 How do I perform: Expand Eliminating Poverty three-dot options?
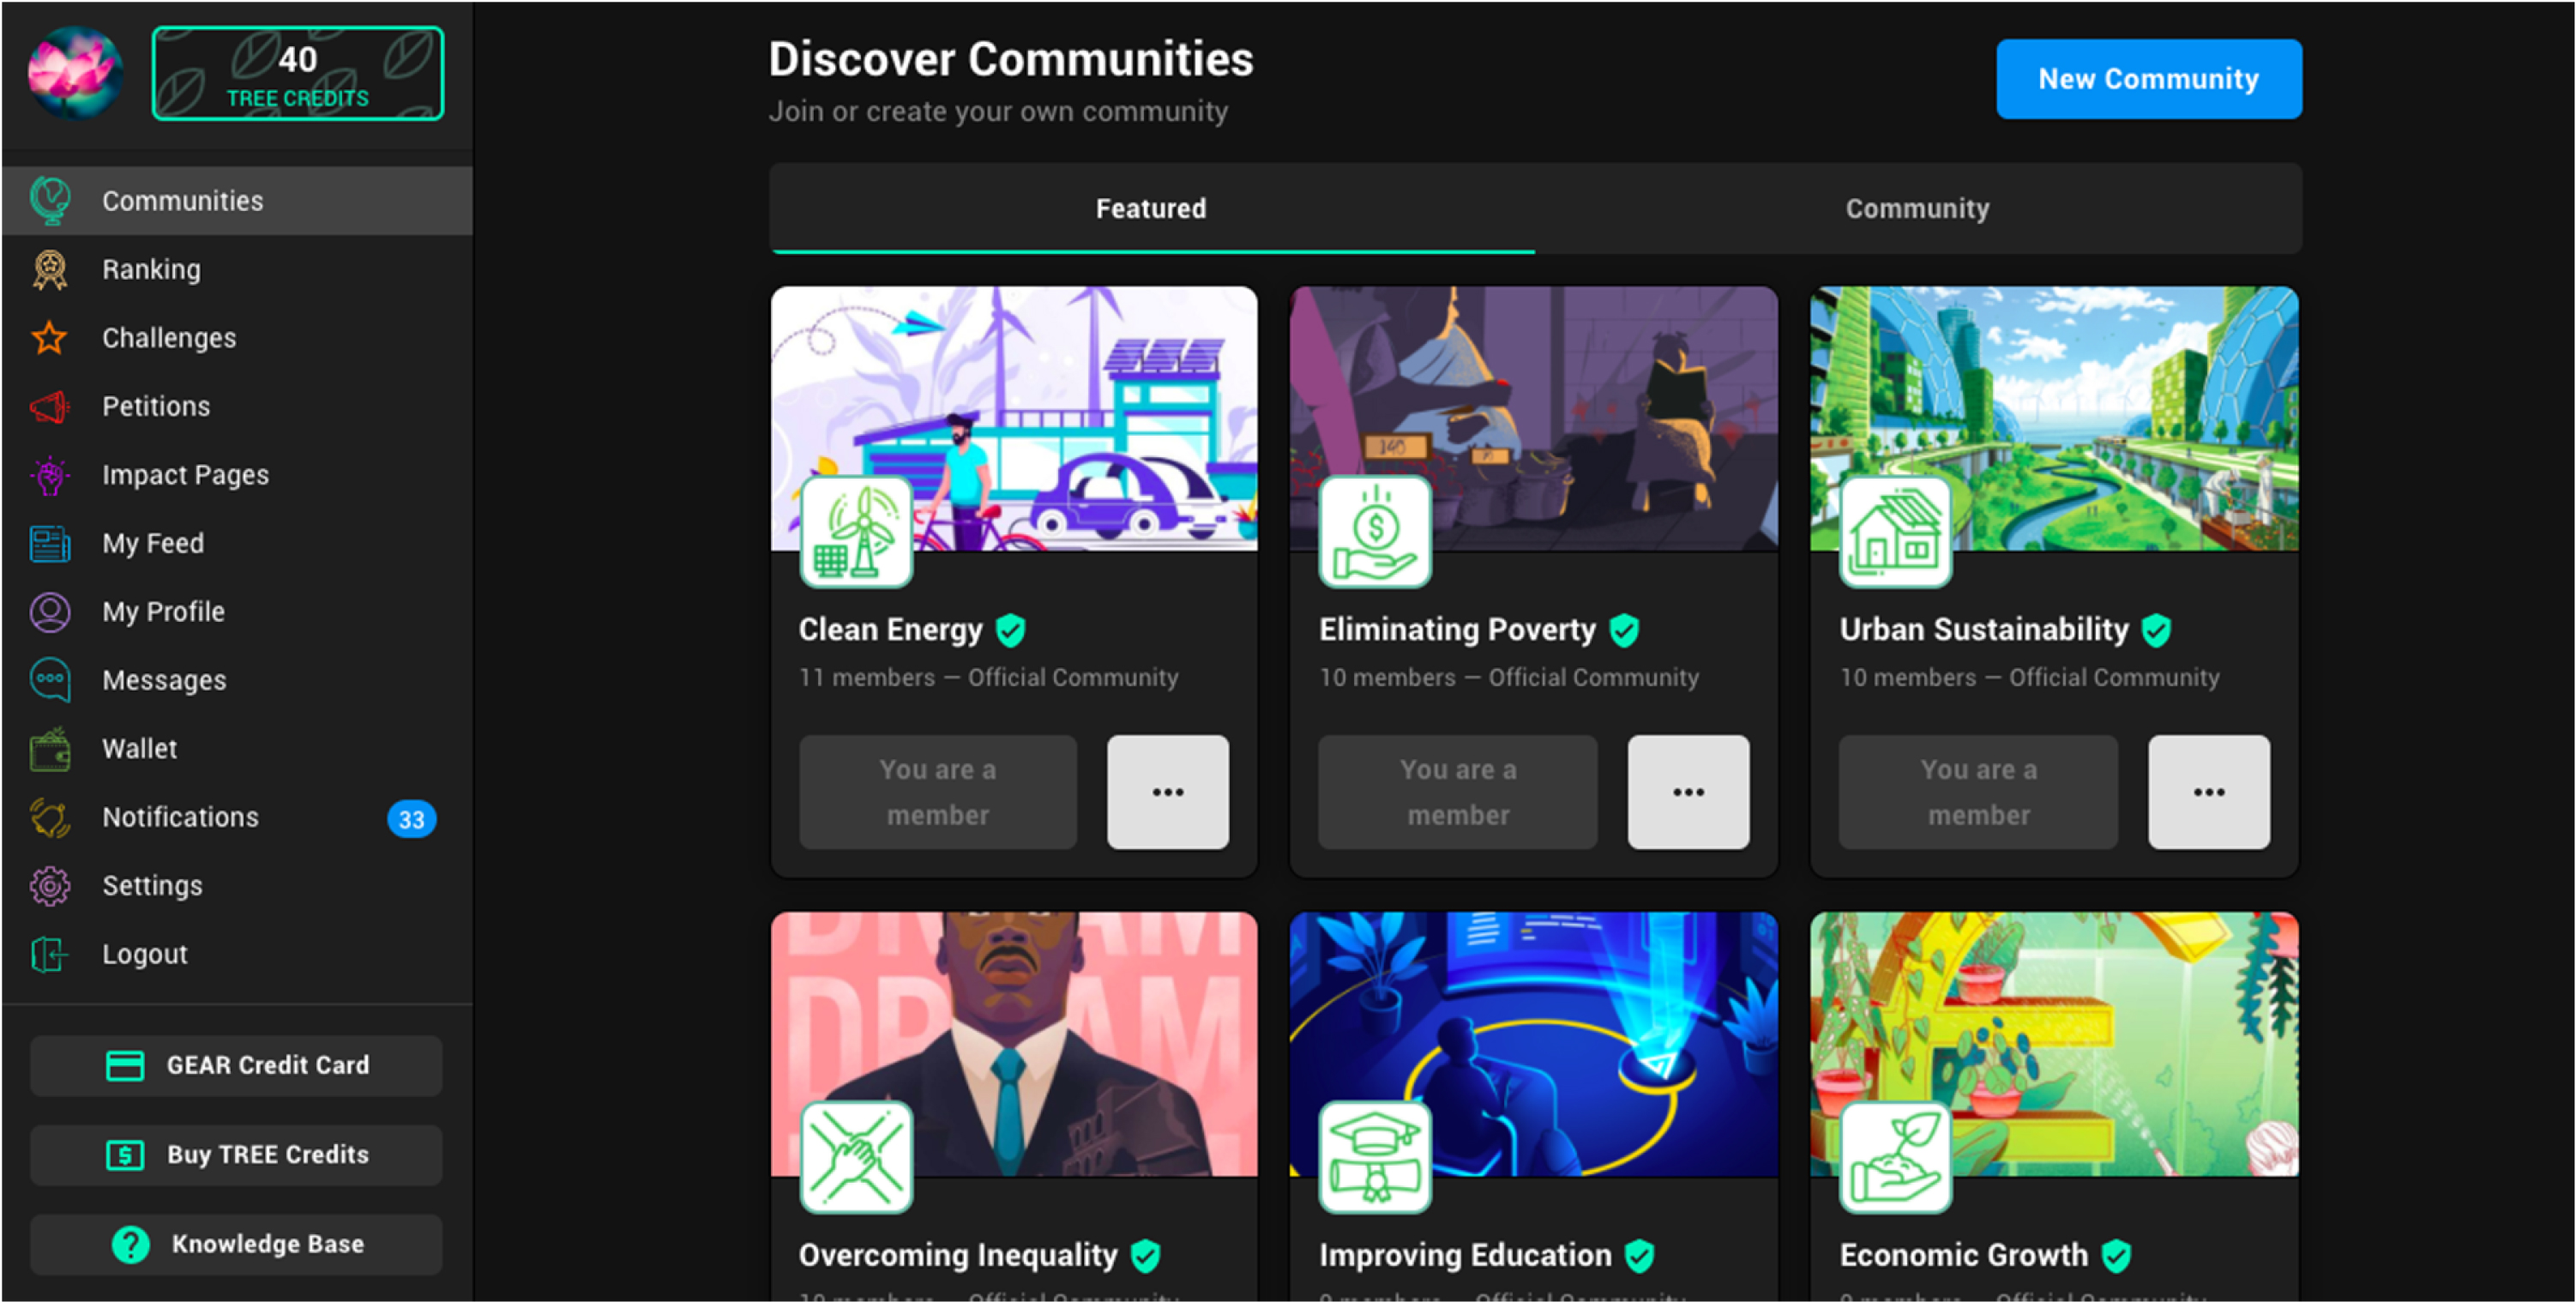(x=1688, y=792)
